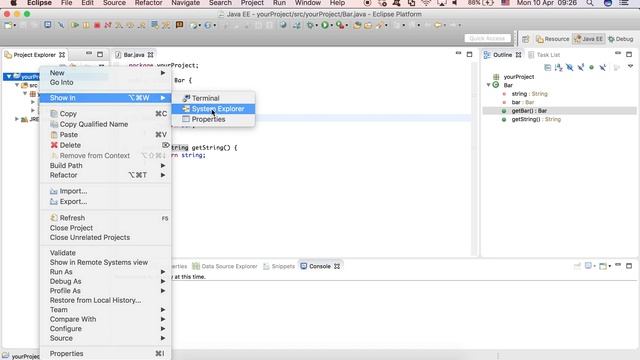This screenshot has height=360, width=640.
Task: Click the Display Selected Console icon
Action: pos(589,266)
